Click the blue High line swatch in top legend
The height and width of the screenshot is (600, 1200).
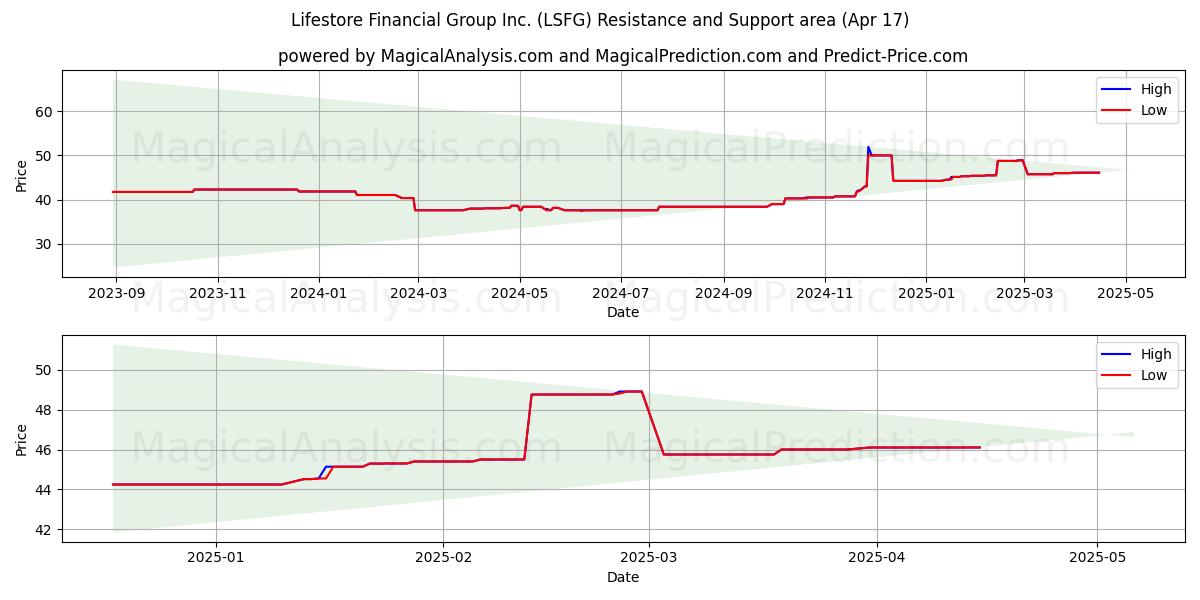1117,90
